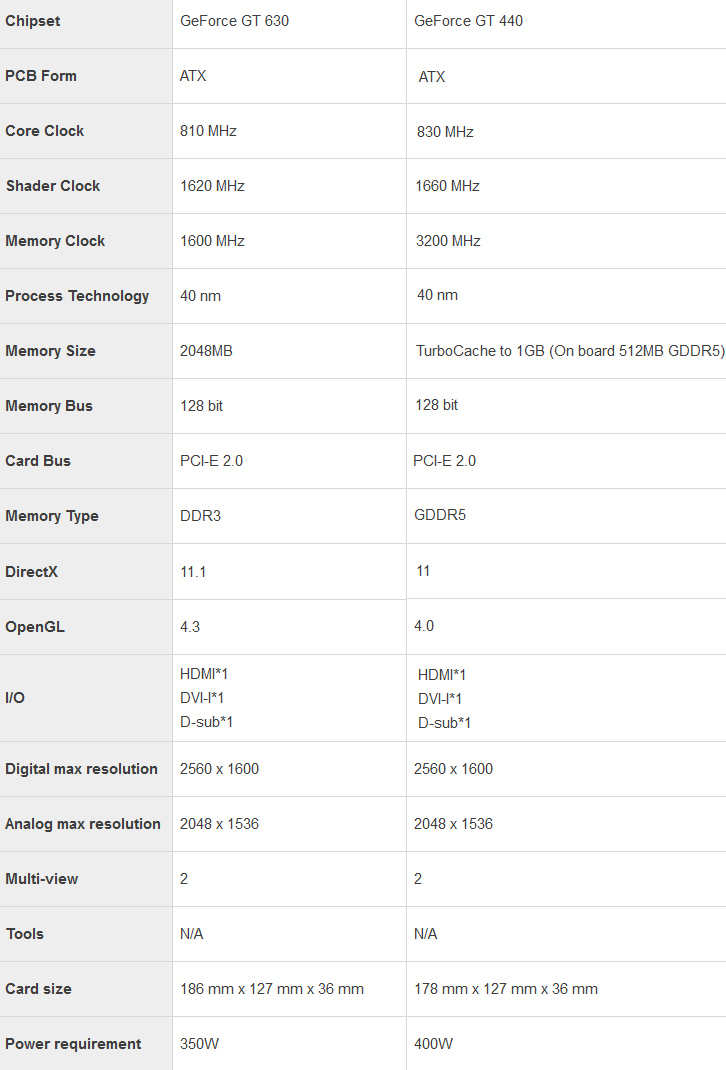The width and height of the screenshot is (726, 1070).
Task: Click the 3200 MHz memory clock value
Action: 448,241
